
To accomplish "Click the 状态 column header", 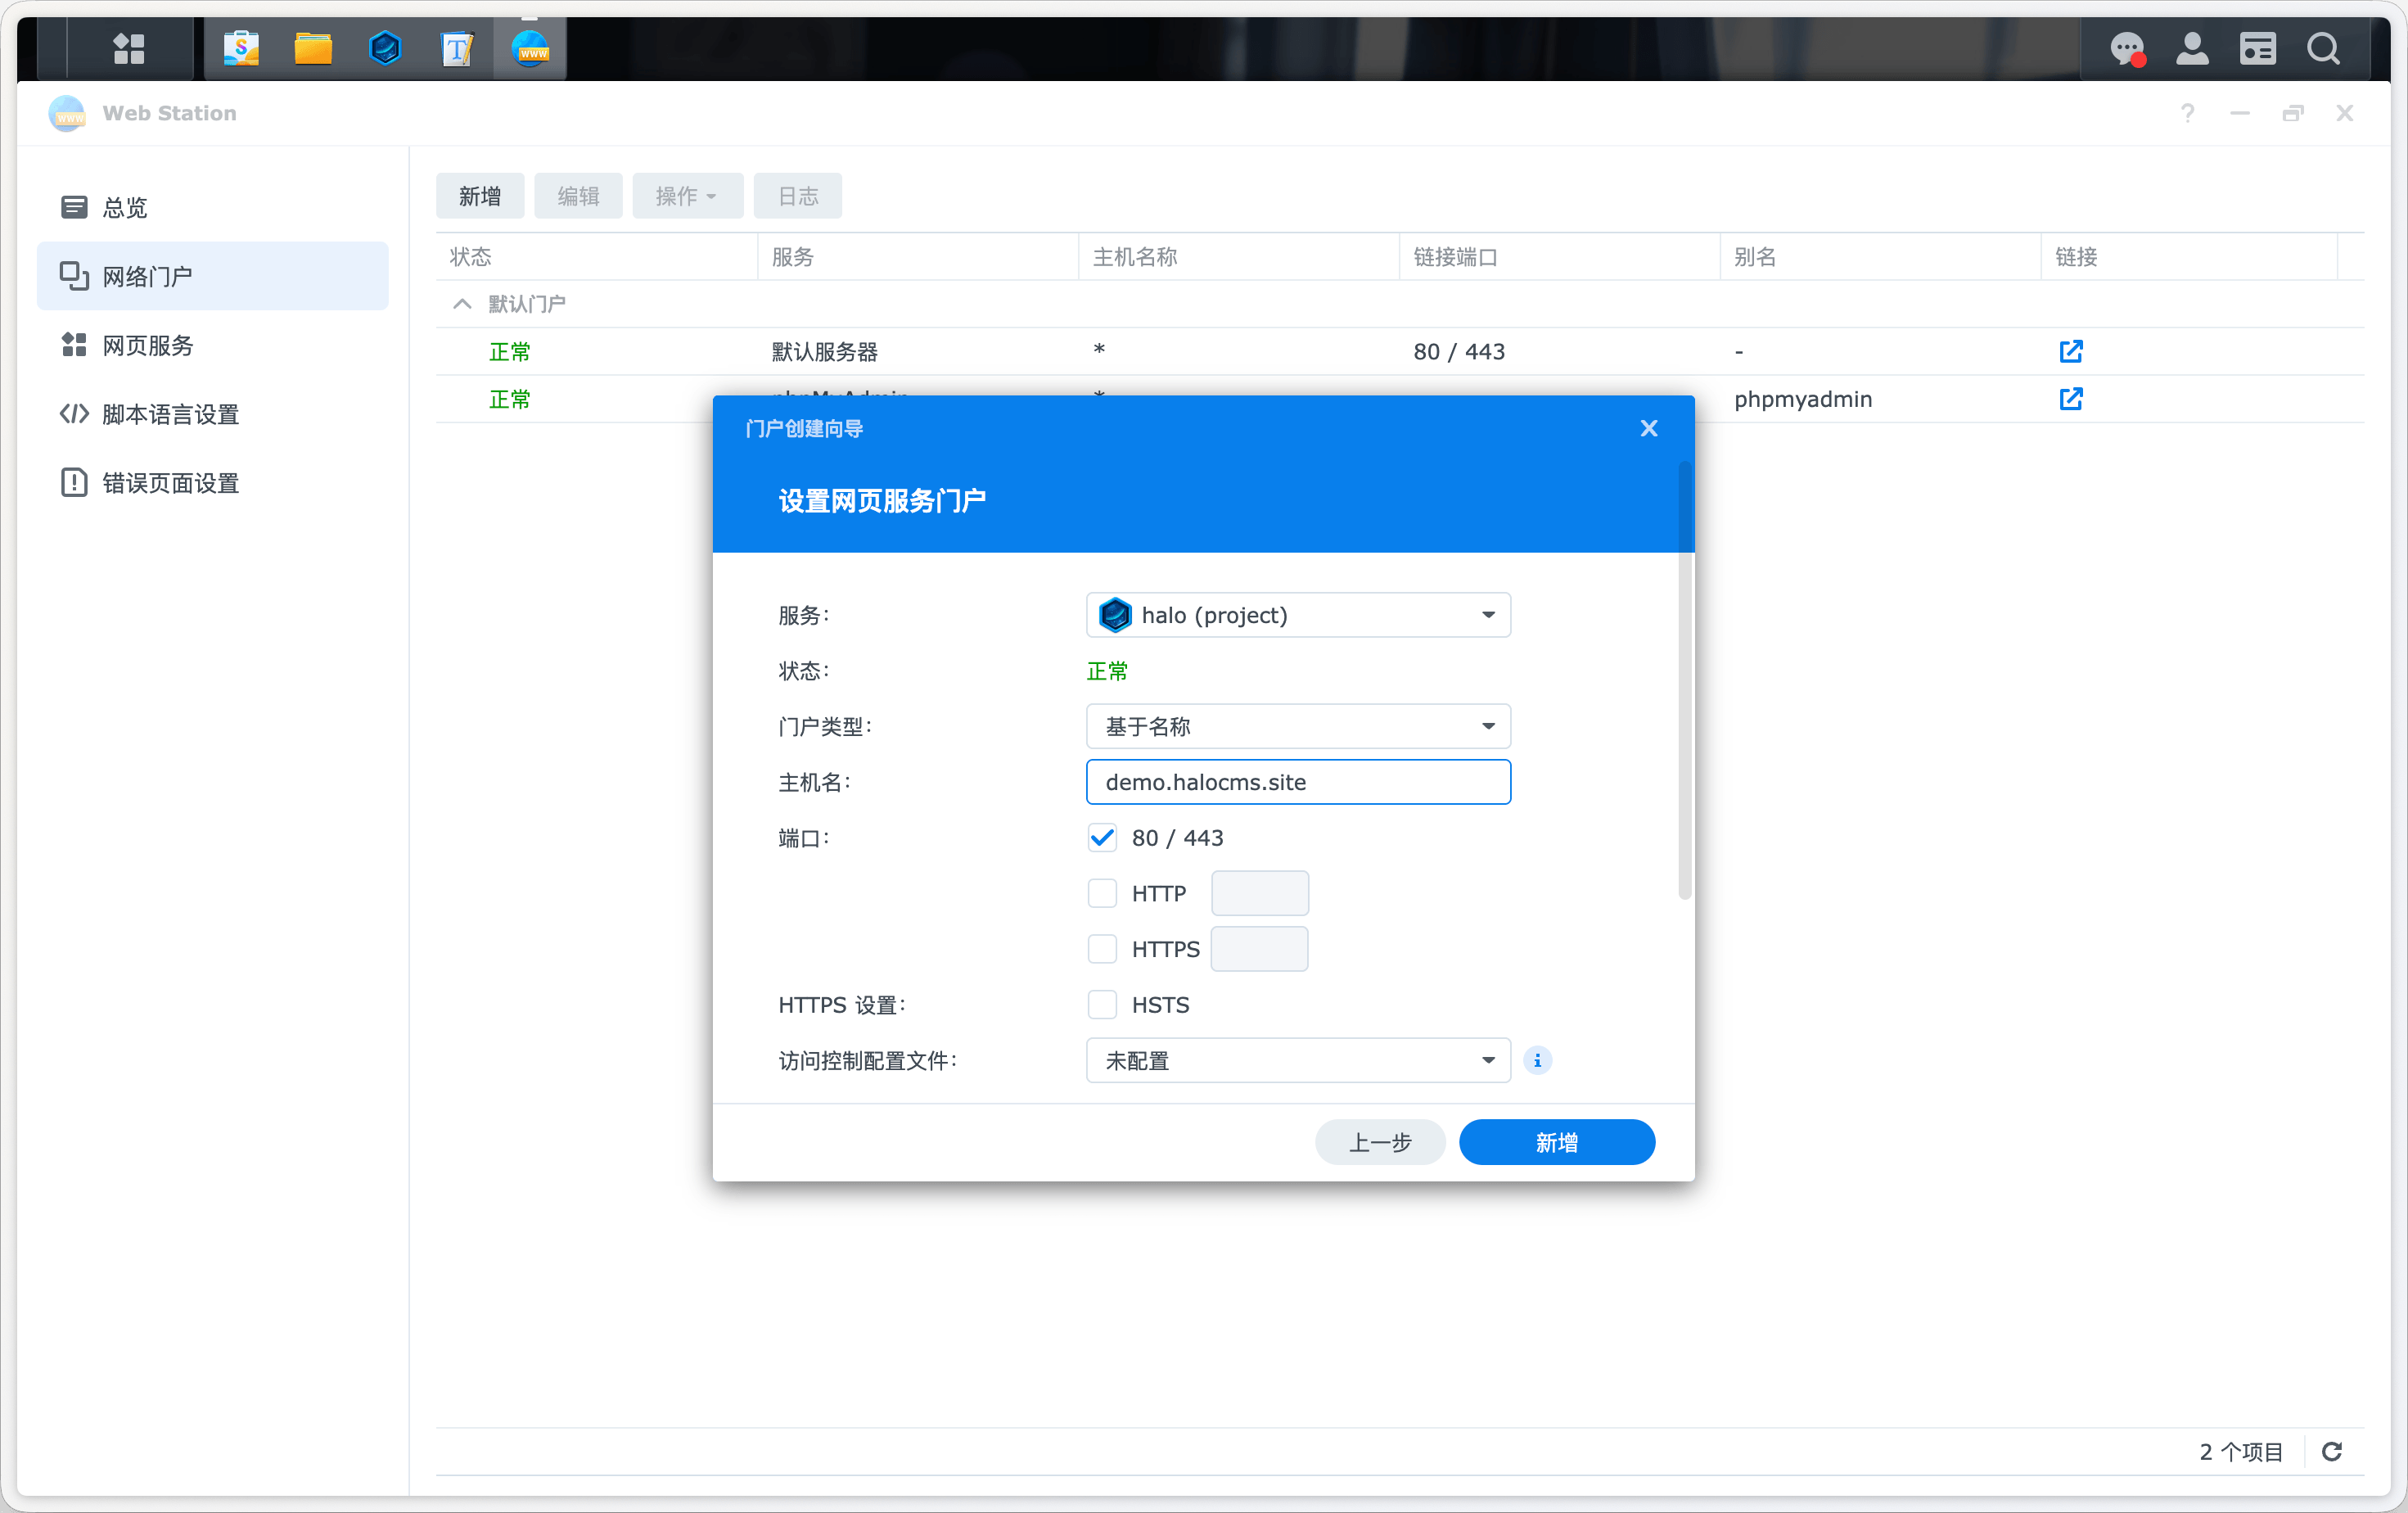I will point(597,257).
